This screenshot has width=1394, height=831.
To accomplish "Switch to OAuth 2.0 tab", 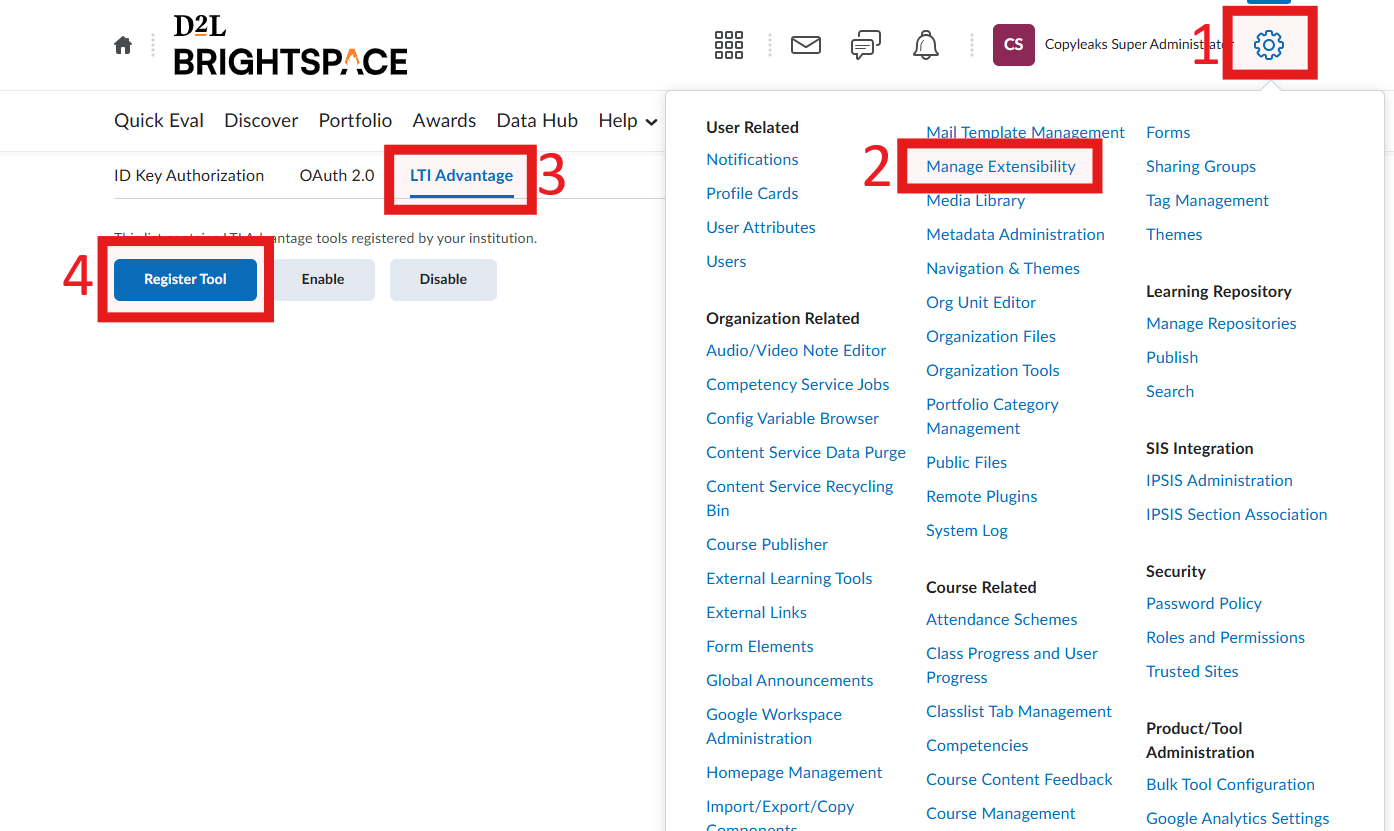I will [x=337, y=176].
